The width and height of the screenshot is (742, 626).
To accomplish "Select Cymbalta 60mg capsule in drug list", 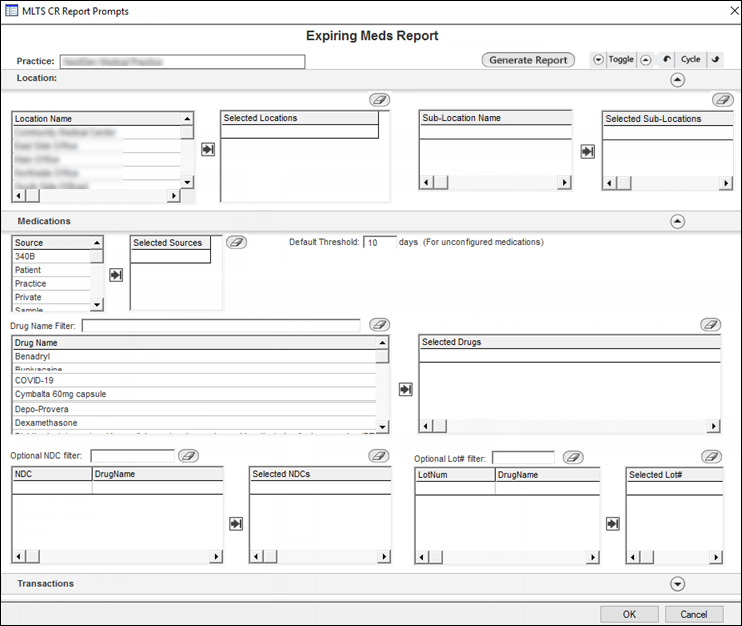I will pos(194,394).
